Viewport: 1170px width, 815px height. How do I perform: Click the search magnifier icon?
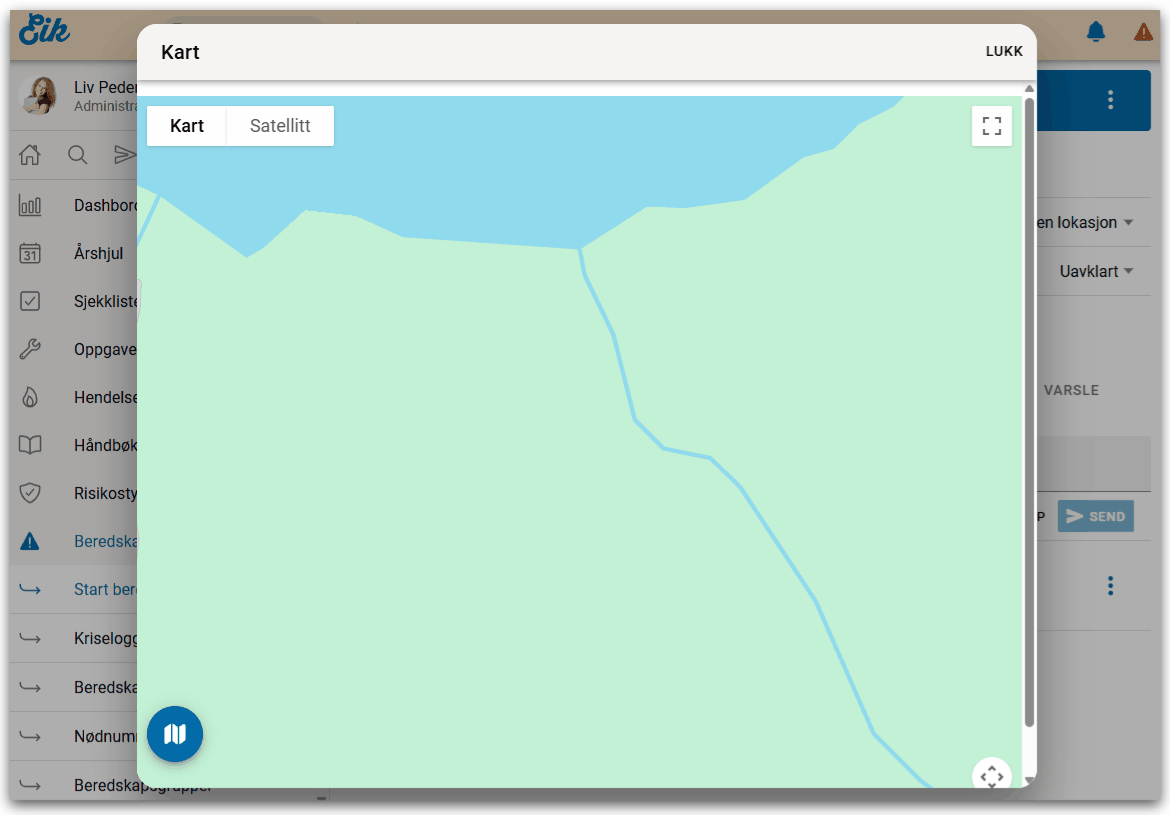tap(77, 154)
